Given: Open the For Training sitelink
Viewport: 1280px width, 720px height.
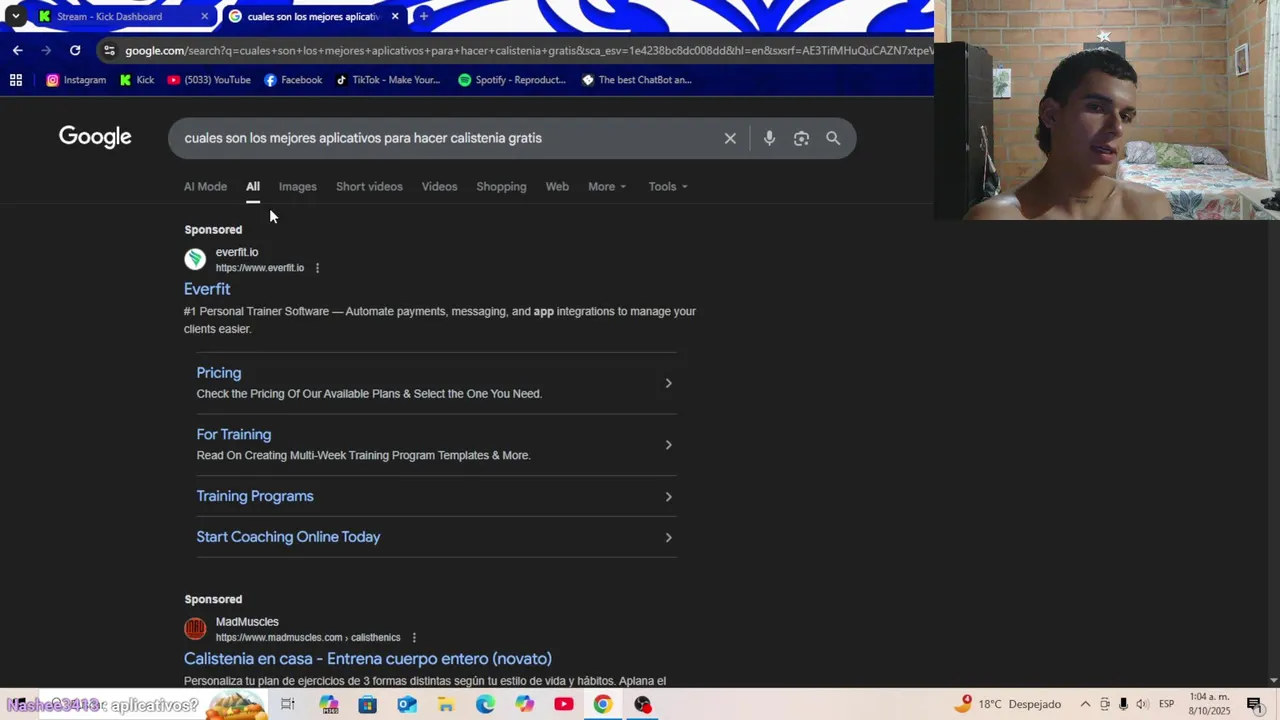Looking at the screenshot, I should (x=234, y=434).
